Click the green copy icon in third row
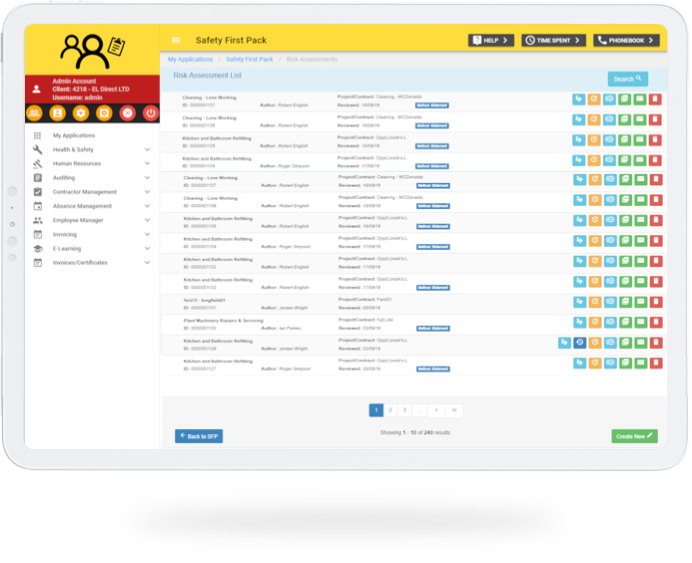The width and height of the screenshot is (692, 563). [625, 140]
